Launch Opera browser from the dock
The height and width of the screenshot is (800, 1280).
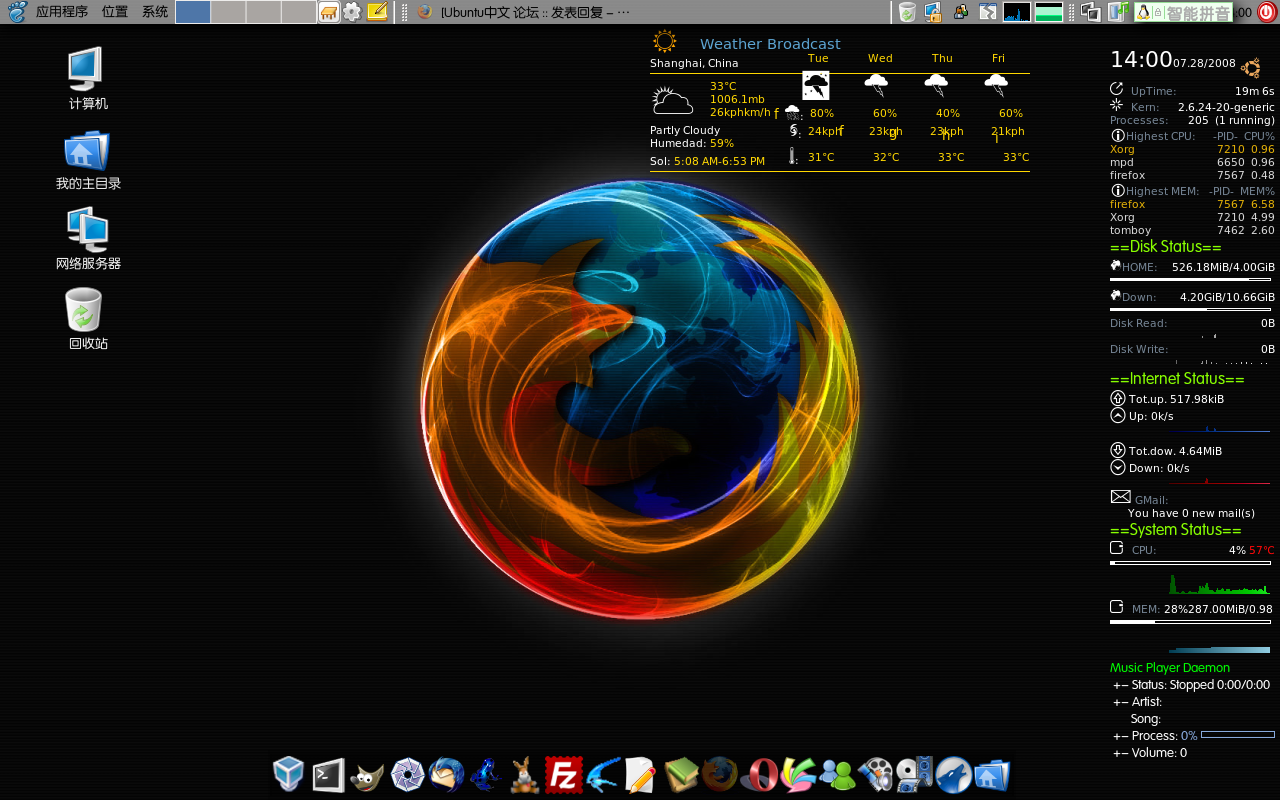tap(759, 774)
